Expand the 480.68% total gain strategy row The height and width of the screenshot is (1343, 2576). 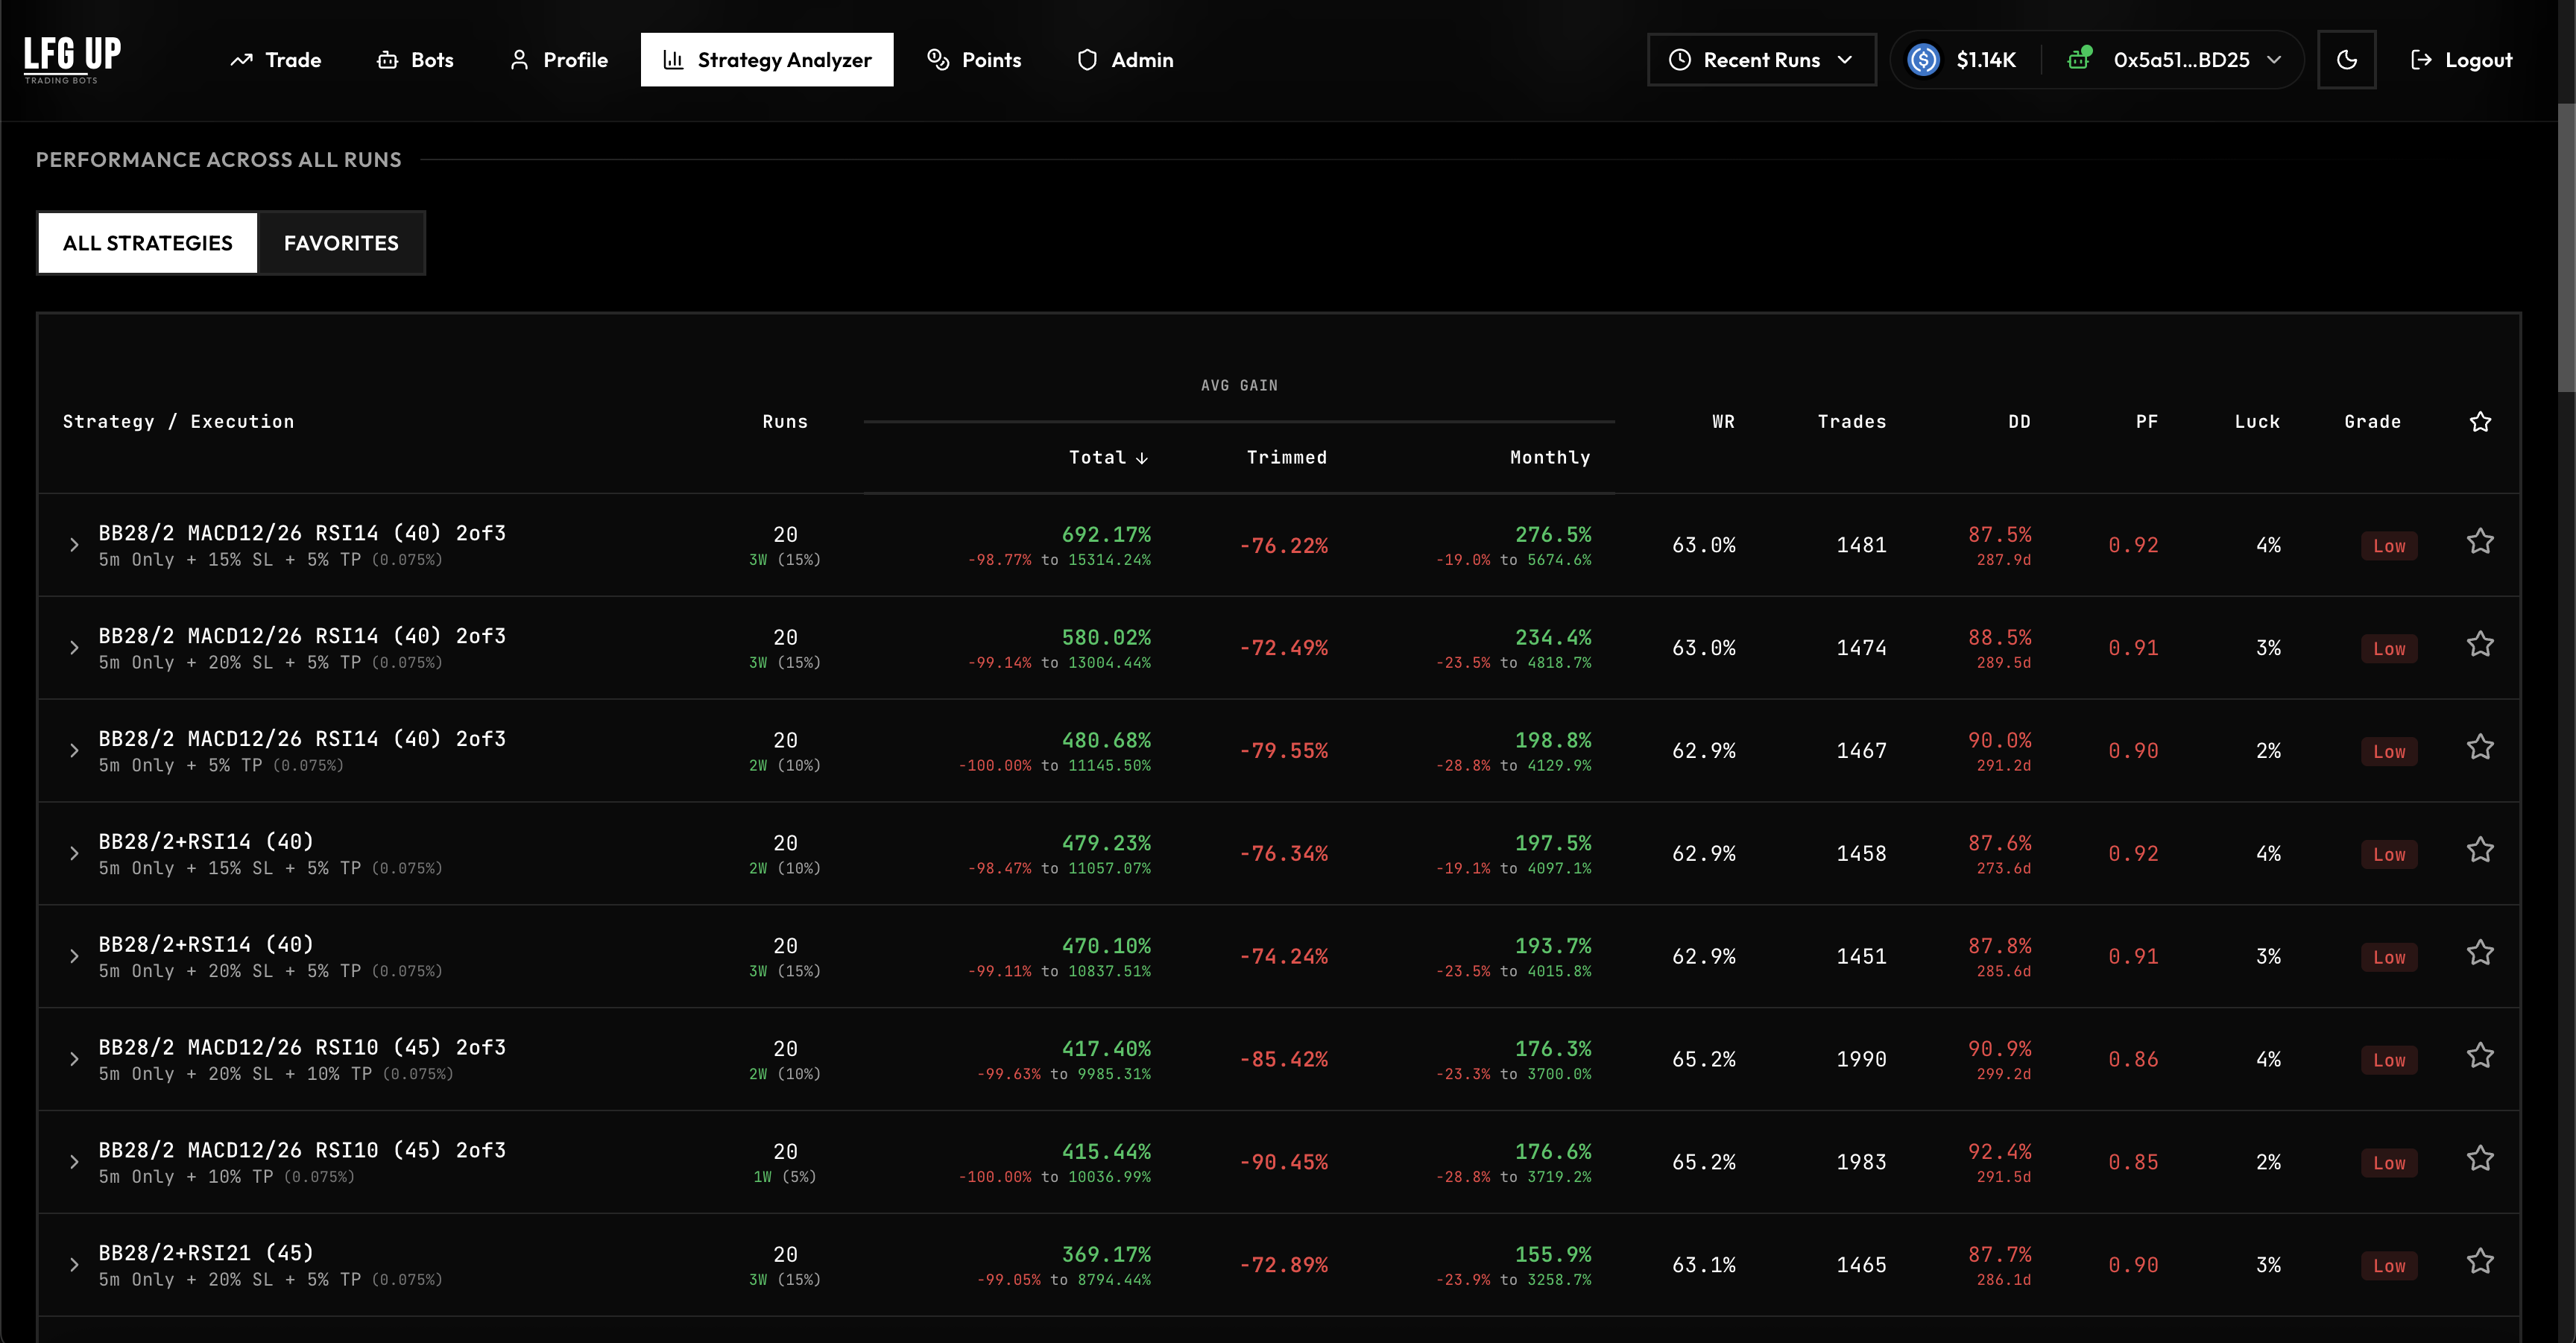click(74, 751)
